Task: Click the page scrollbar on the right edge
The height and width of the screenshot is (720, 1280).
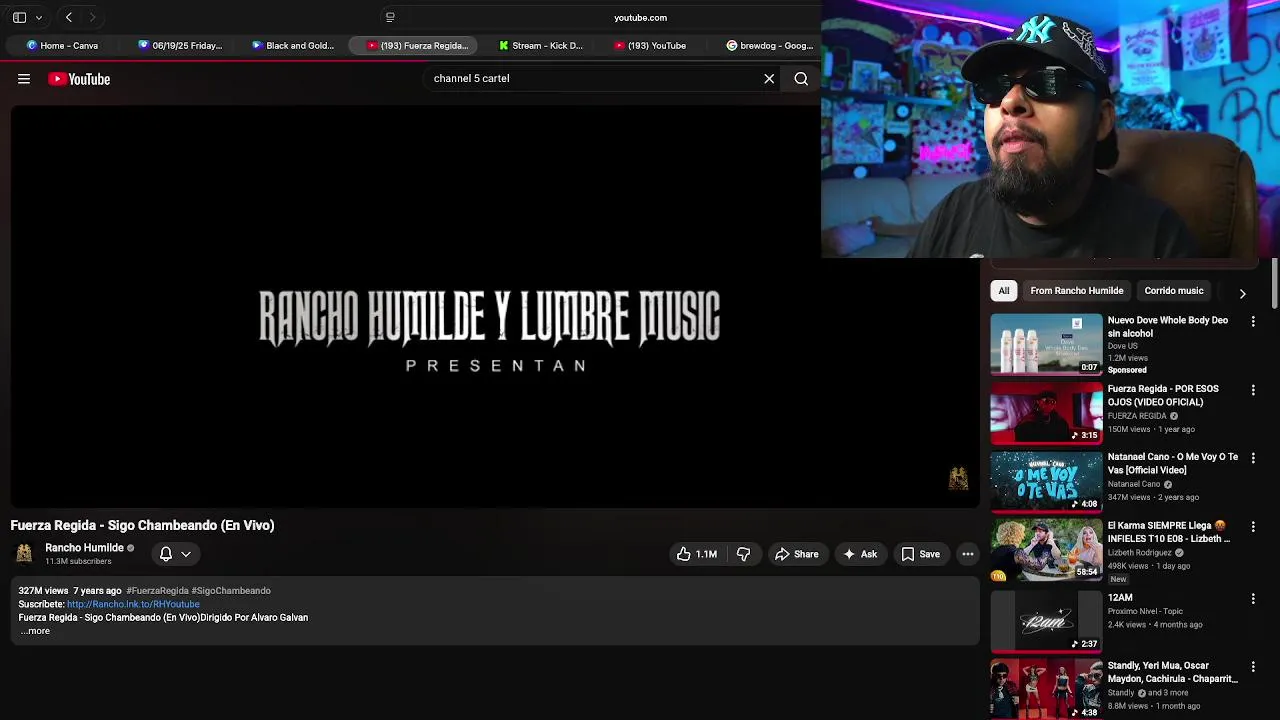Action: pyautogui.click(x=1275, y=283)
